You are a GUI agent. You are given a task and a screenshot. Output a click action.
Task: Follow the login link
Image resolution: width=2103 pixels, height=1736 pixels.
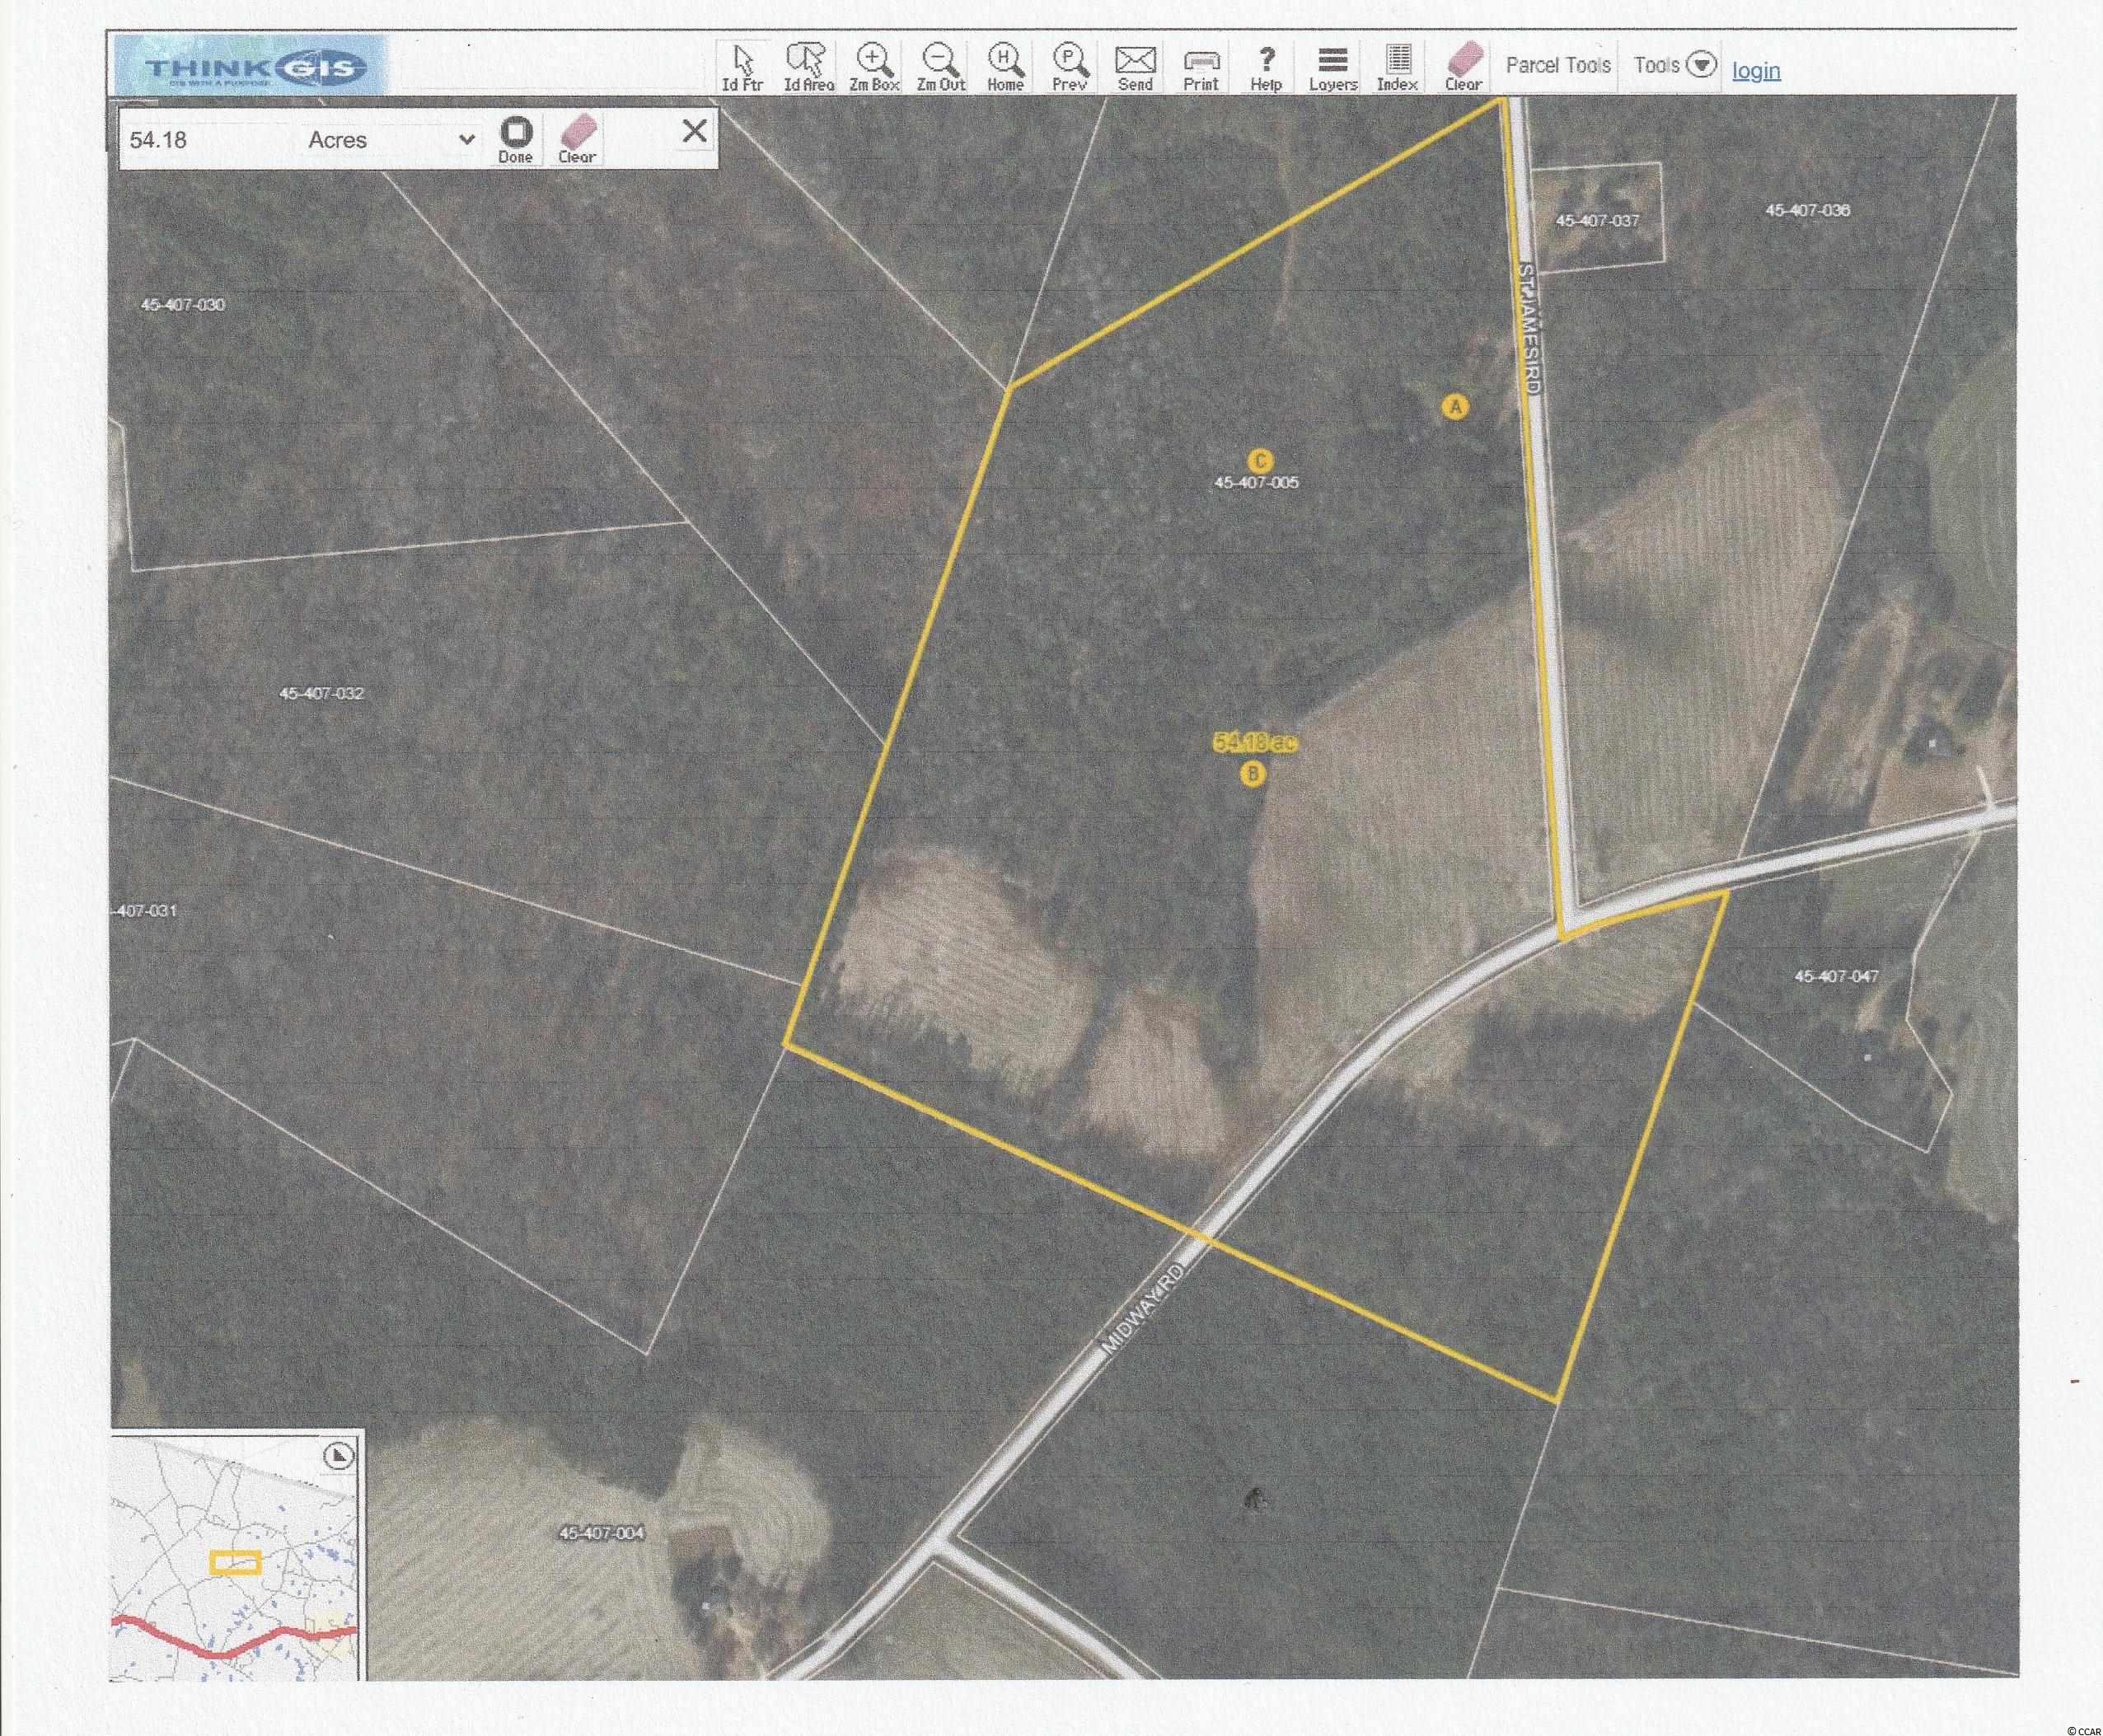point(1756,70)
